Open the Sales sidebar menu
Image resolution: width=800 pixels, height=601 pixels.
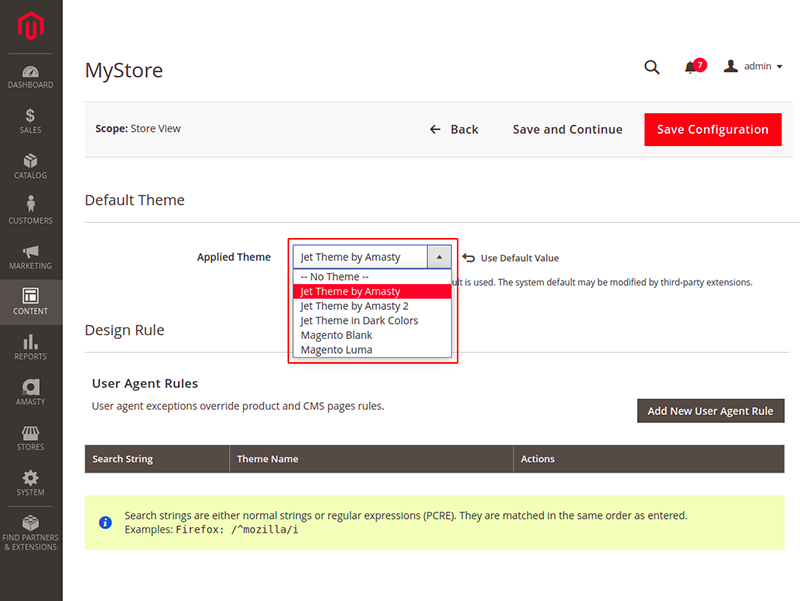tap(31, 121)
